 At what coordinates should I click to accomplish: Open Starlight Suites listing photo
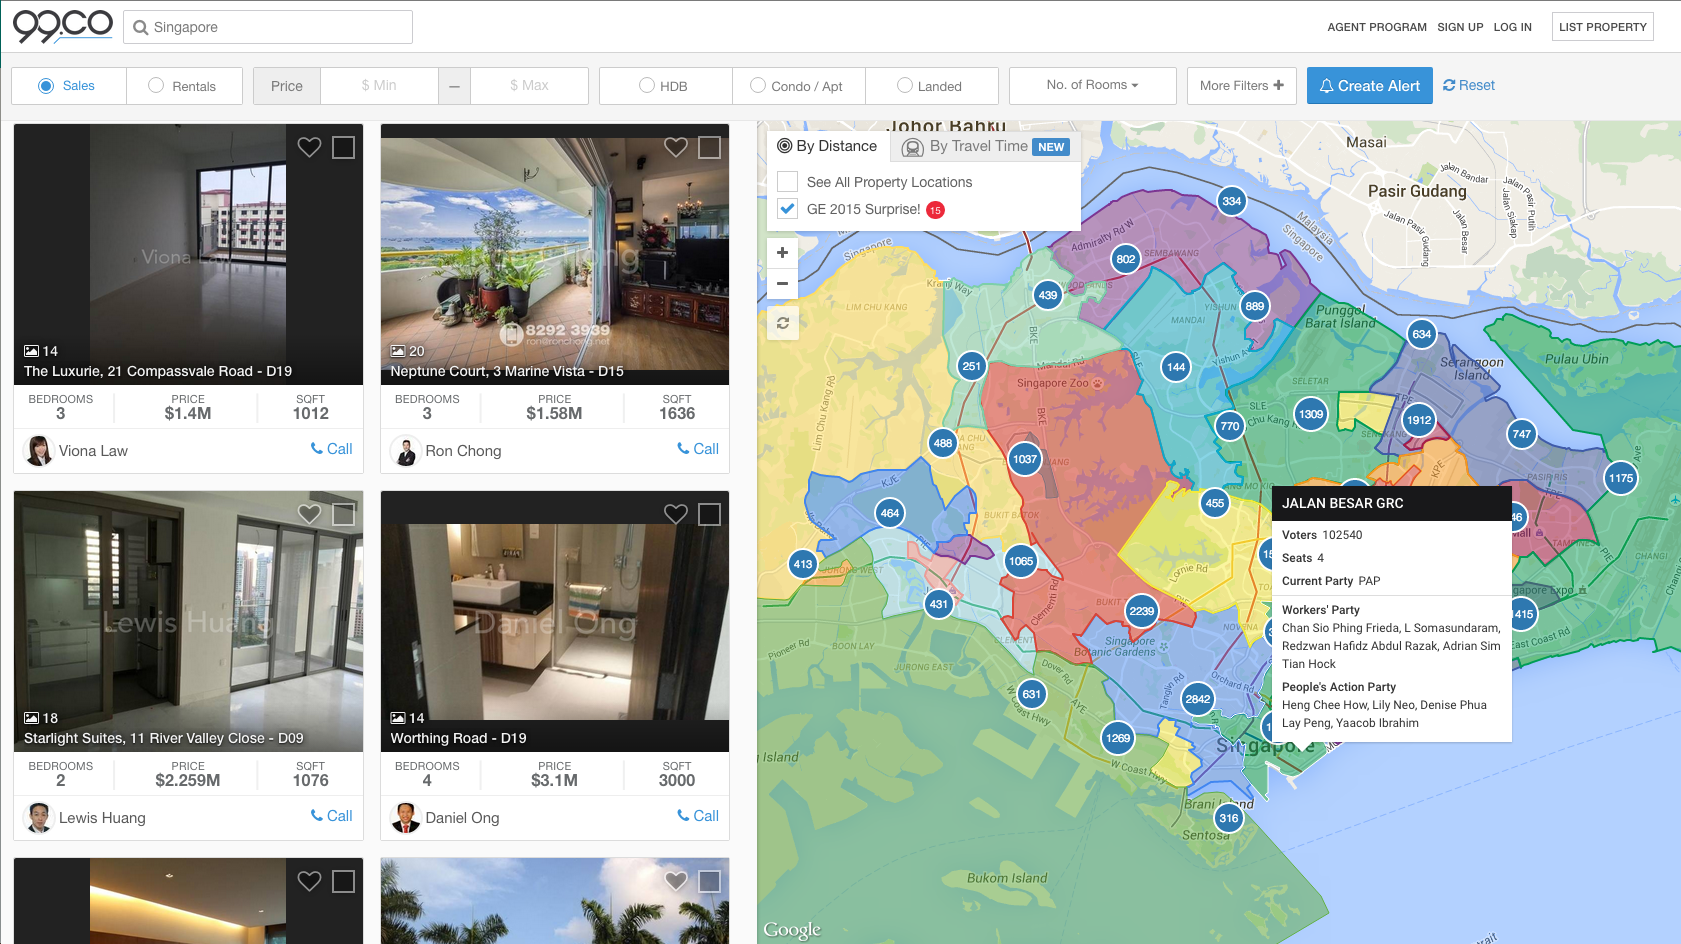click(188, 620)
